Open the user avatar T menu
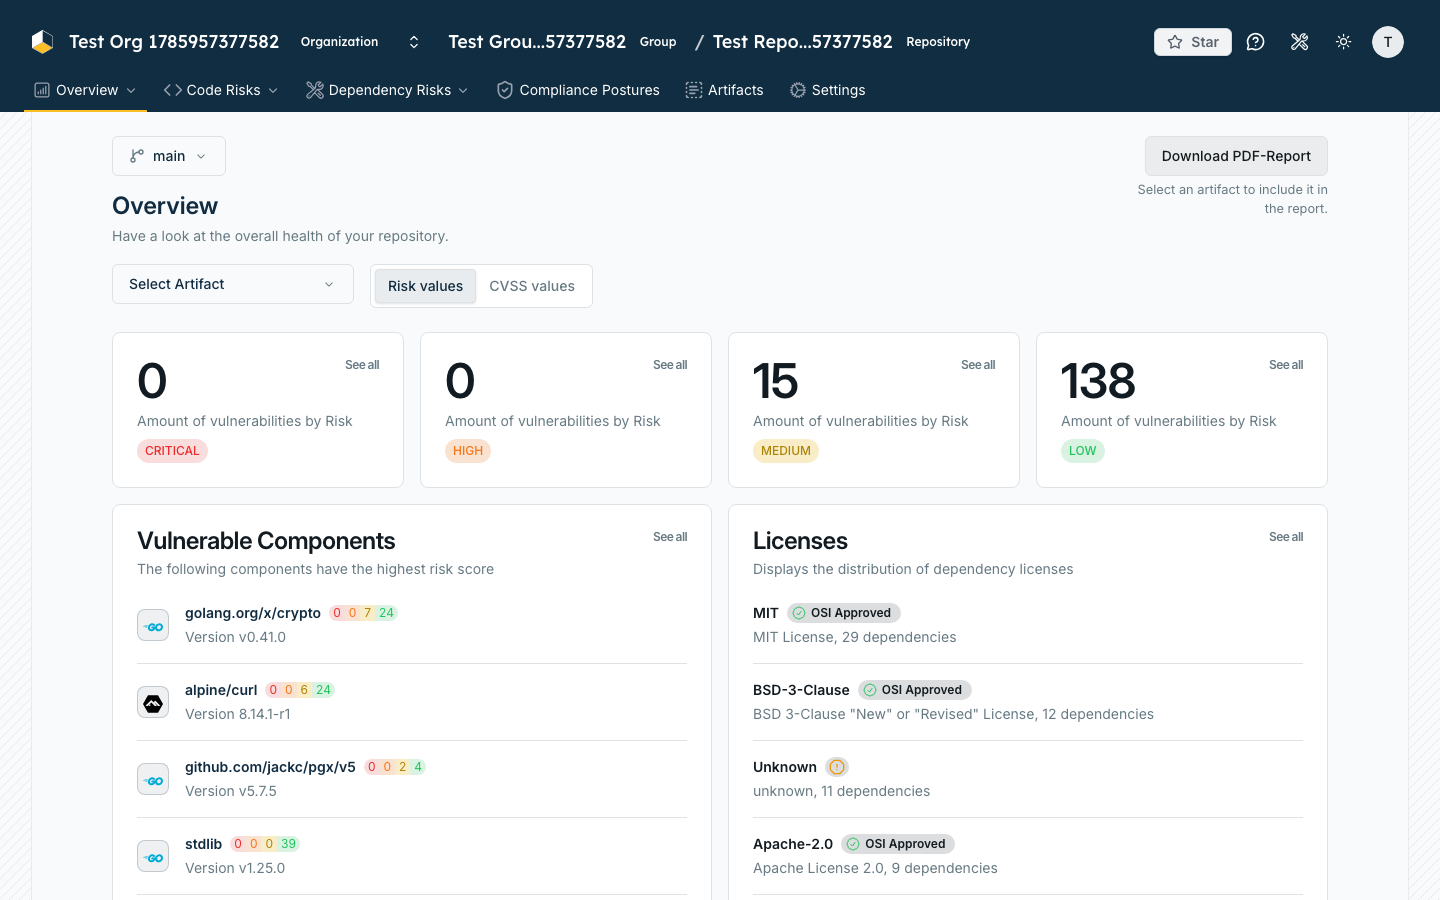The width and height of the screenshot is (1440, 900). (x=1388, y=42)
